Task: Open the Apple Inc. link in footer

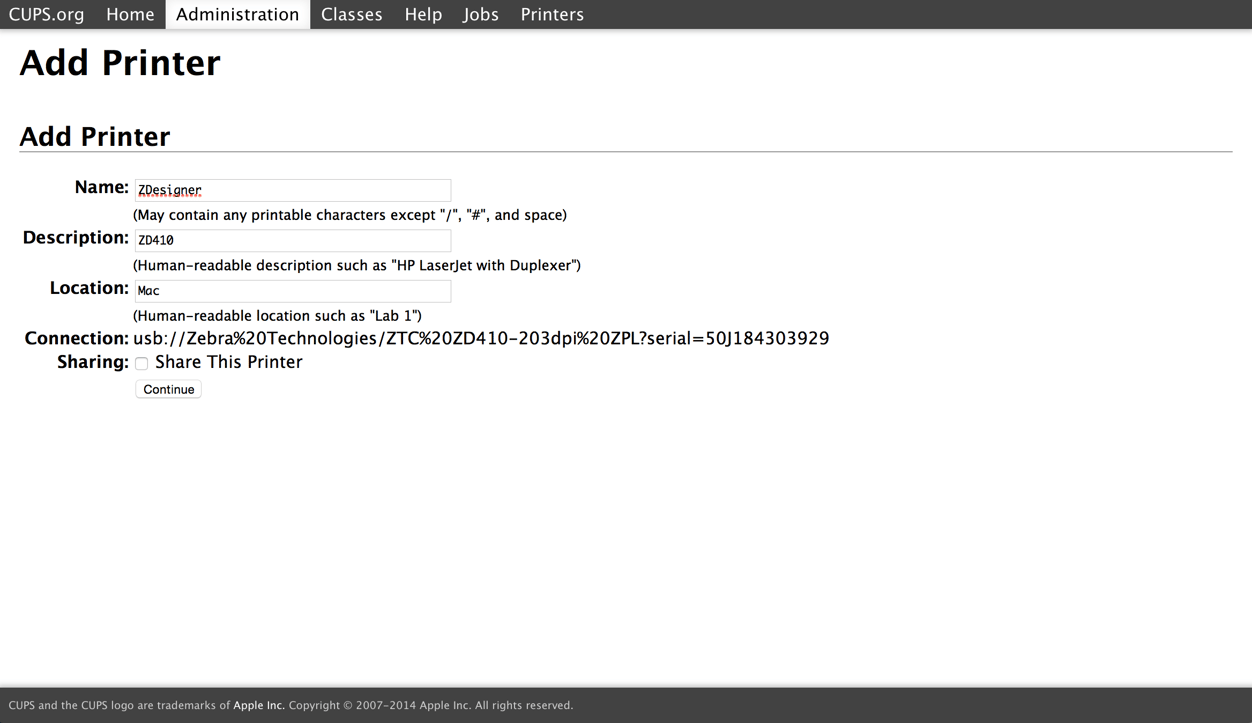Action: 258,705
